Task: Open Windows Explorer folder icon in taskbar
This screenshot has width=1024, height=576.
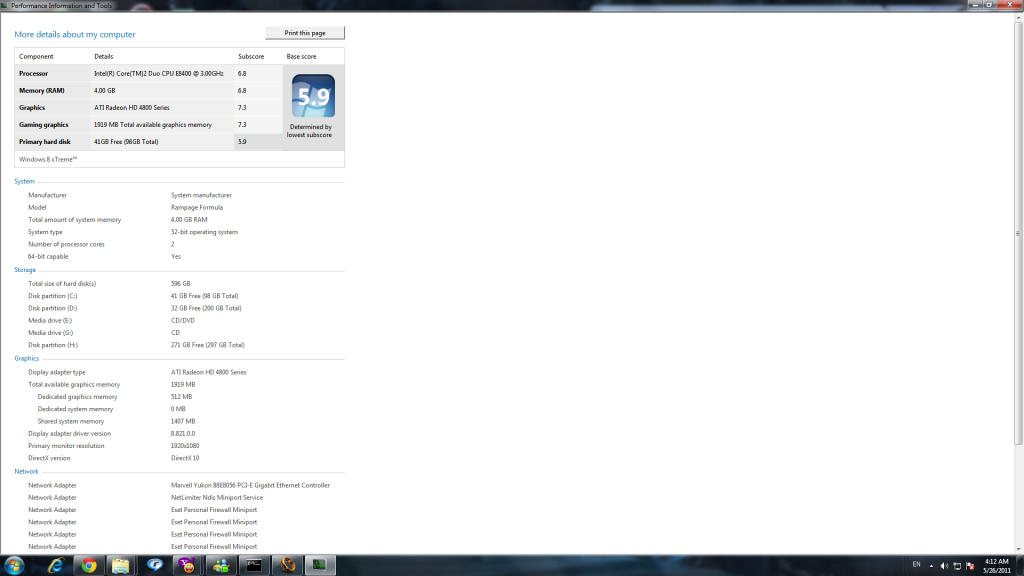Action: pos(121,565)
